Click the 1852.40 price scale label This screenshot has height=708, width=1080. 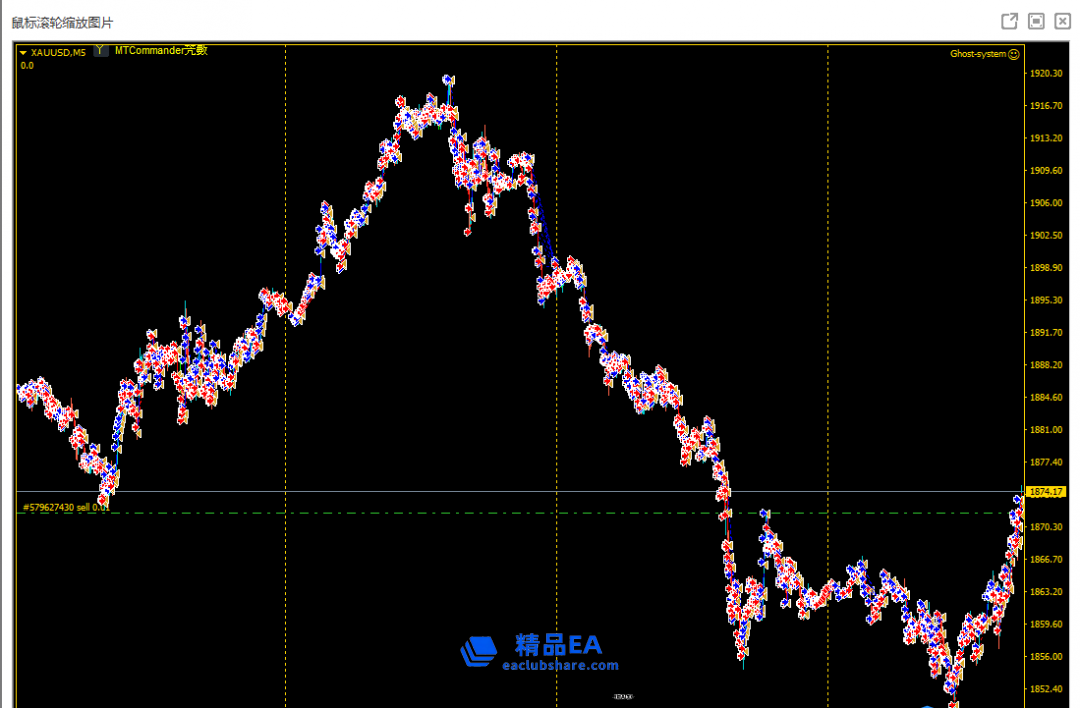(x=1045, y=689)
